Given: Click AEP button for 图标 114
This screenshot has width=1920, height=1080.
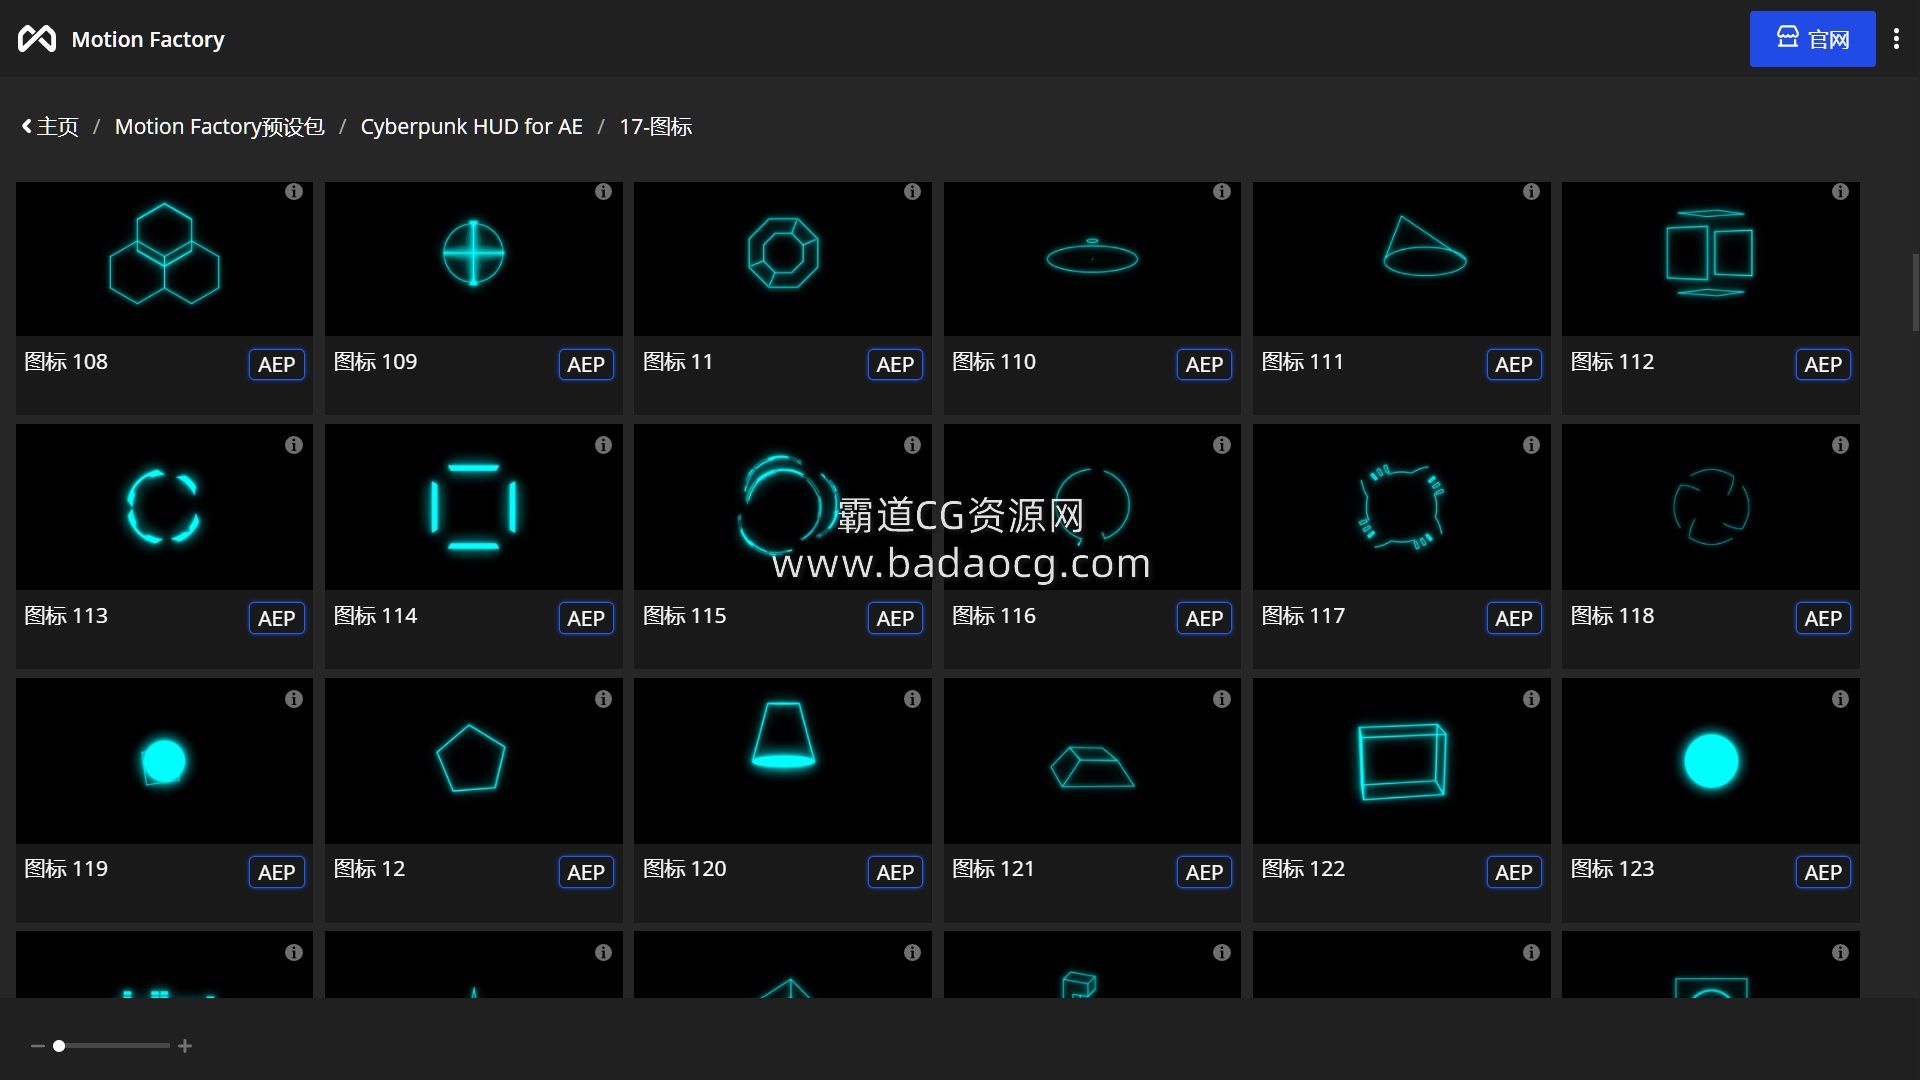Looking at the screenshot, I should tap(586, 618).
